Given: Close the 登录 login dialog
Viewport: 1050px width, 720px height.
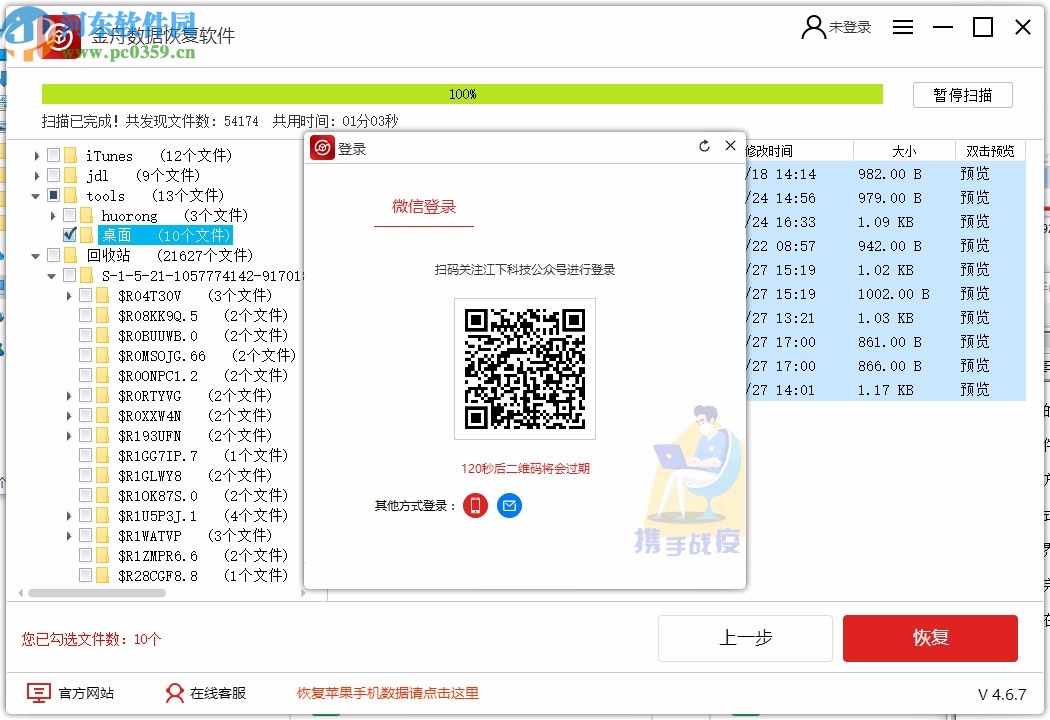Looking at the screenshot, I should pos(730,145).
